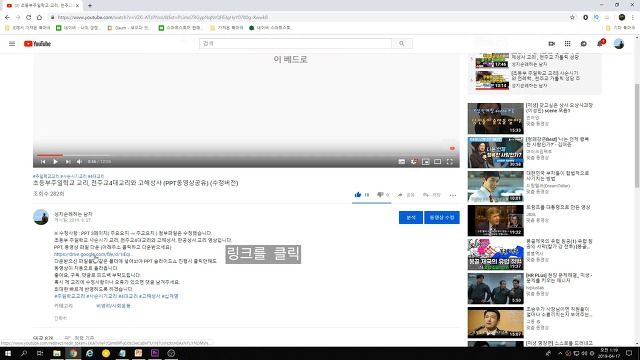640x360 pixels.
Task: Open the notifications bell
Action: 600,43
